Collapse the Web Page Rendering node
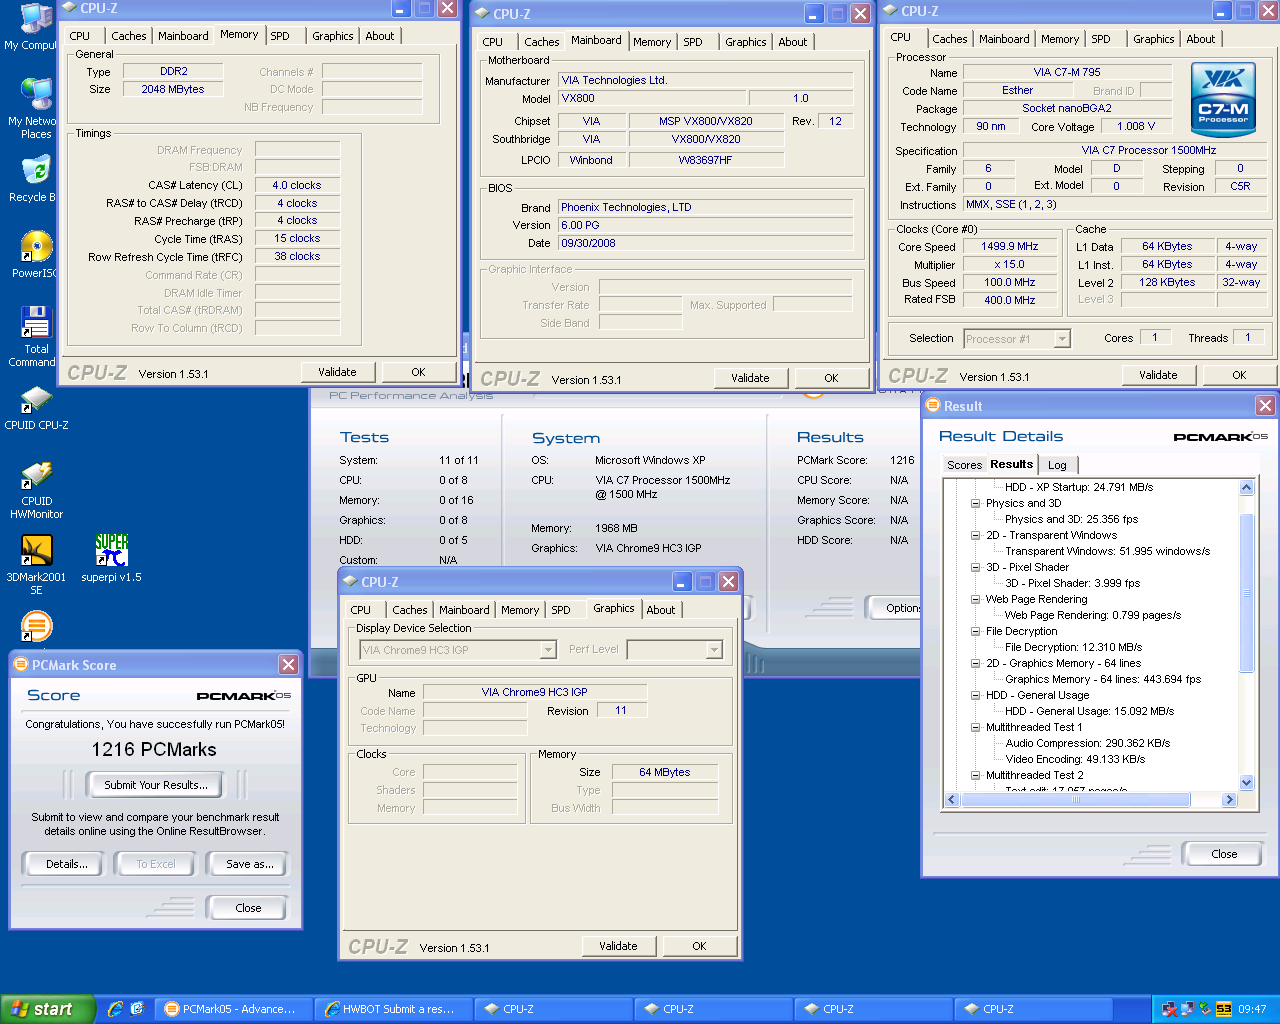The height and width of the screenshot is (1024, 1280). 975,599
